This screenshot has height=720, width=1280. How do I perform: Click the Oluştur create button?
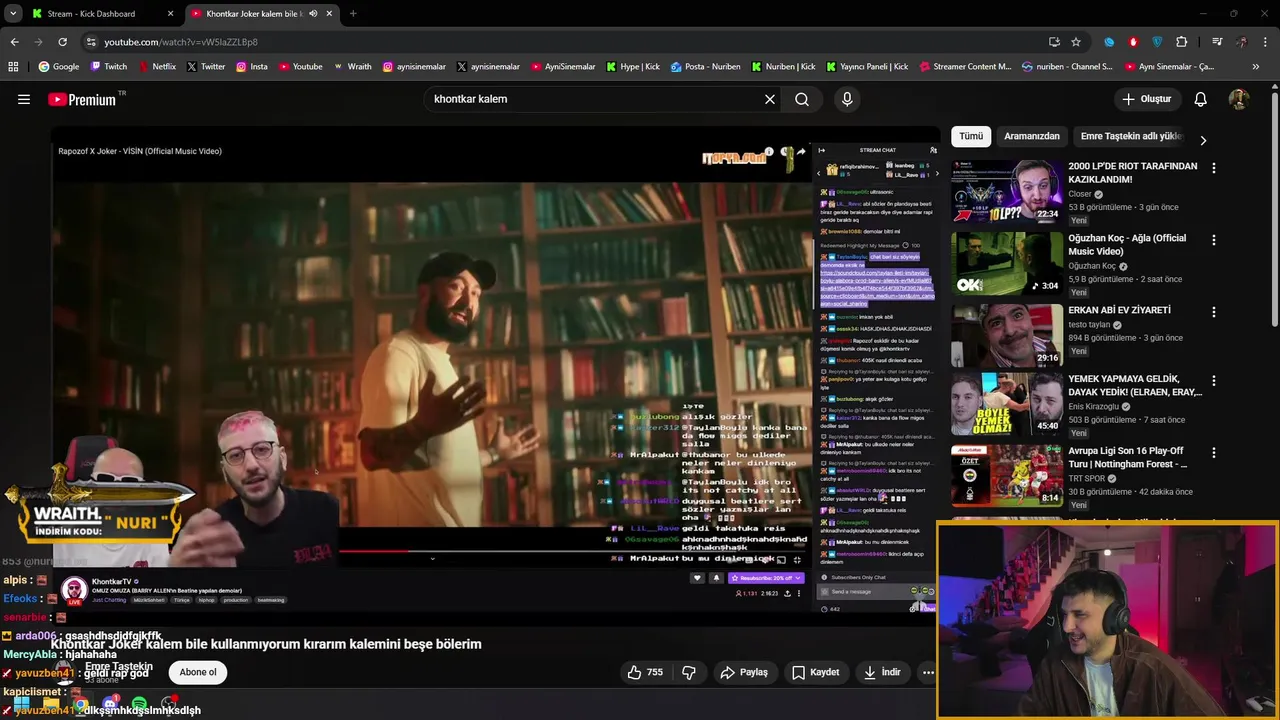[1147, 99]
